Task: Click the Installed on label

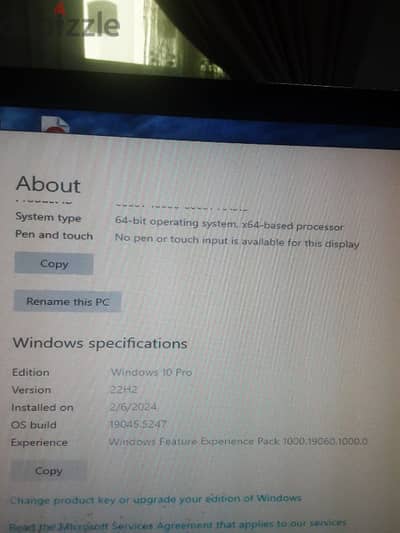Action: [42, 407]
